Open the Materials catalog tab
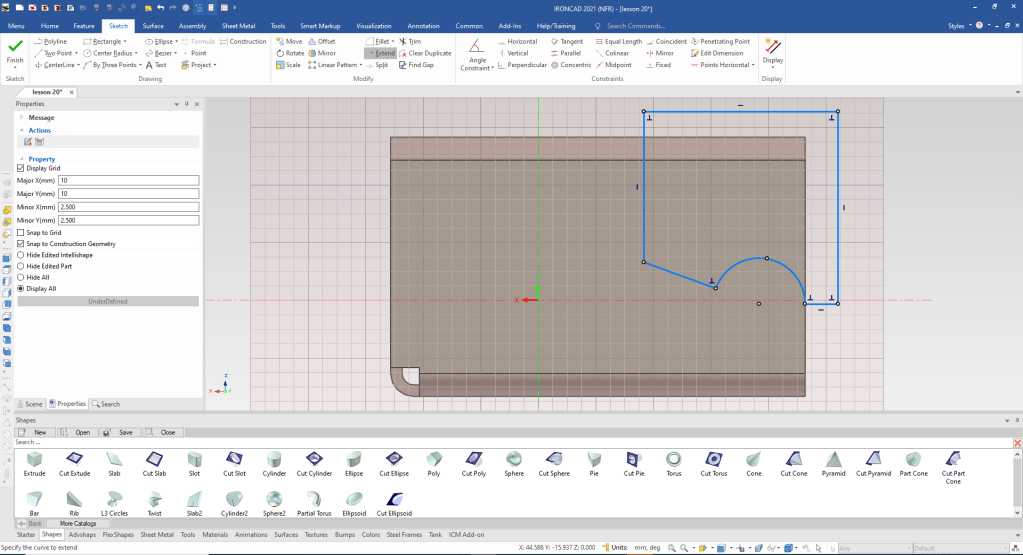1023x555 pixels. (x=215, y=535)
